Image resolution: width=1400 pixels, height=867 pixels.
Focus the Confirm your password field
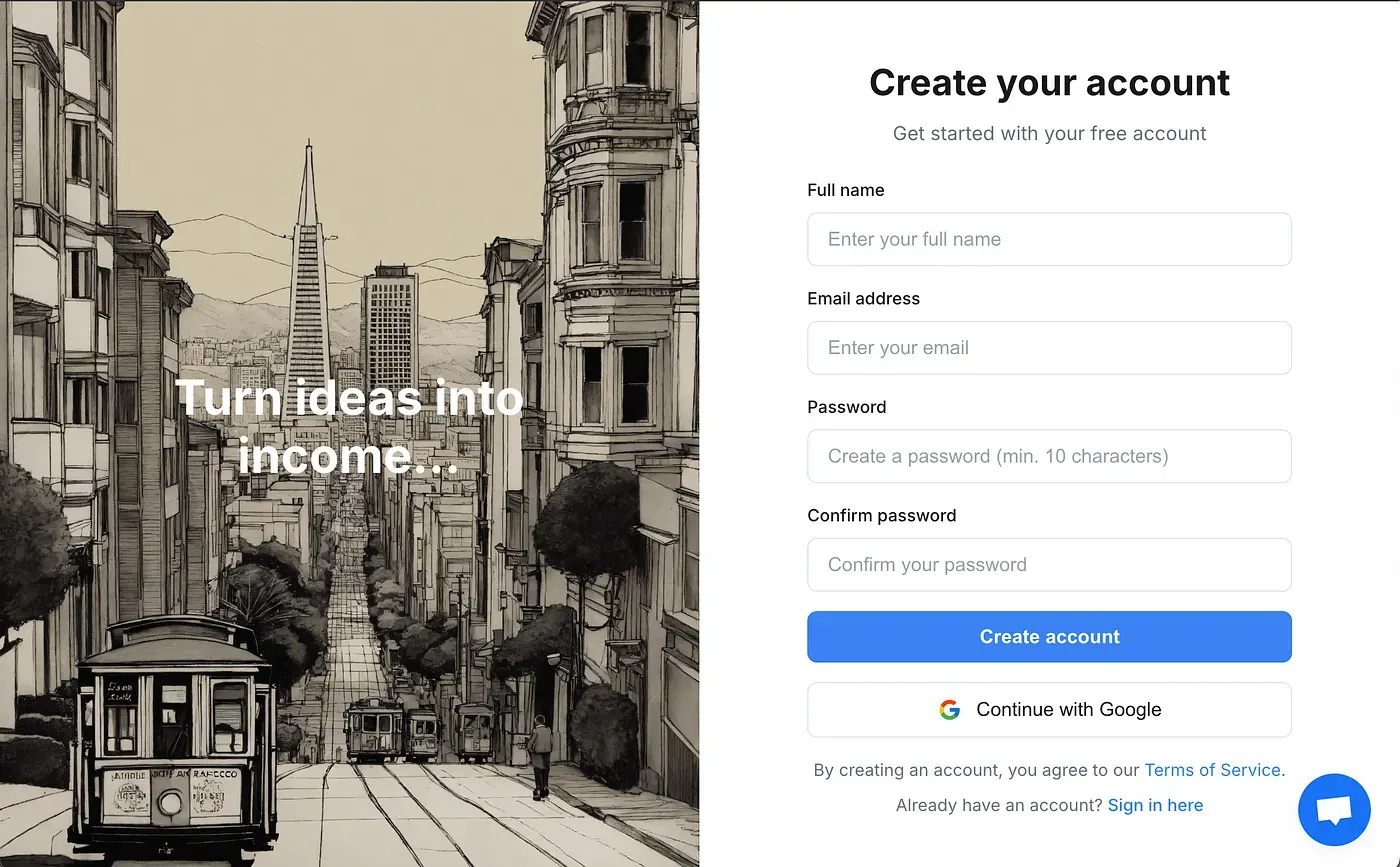(x=1049, y=565)
